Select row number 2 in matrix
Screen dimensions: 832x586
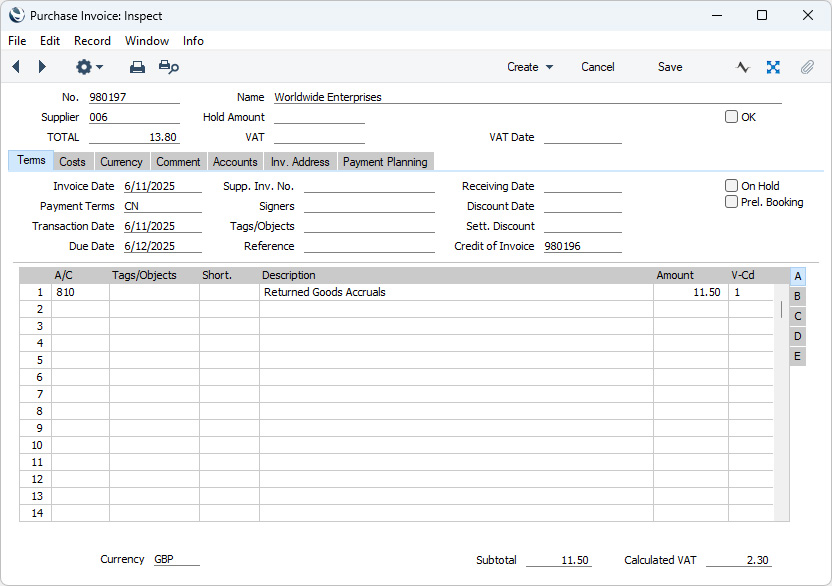[x=36, y=309]
